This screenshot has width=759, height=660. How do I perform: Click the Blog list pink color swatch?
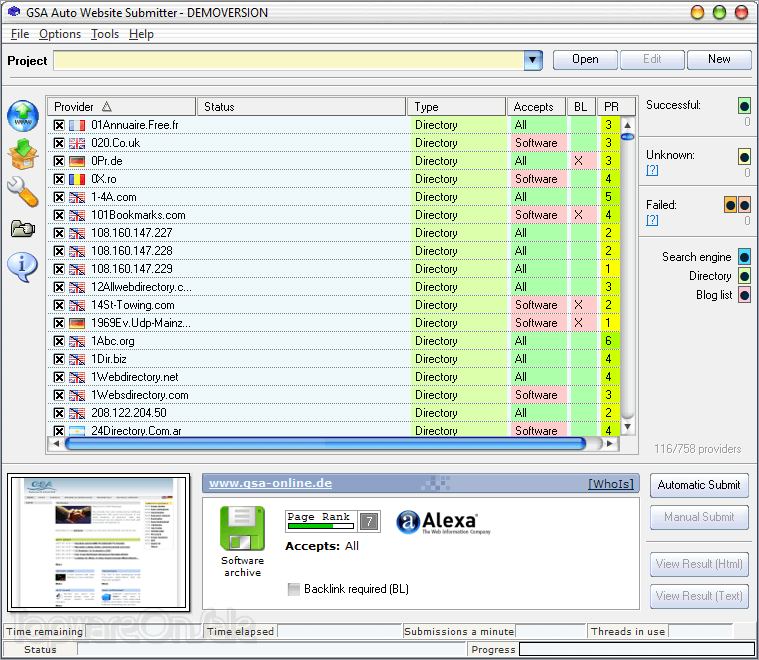click(x=744, y=295)
